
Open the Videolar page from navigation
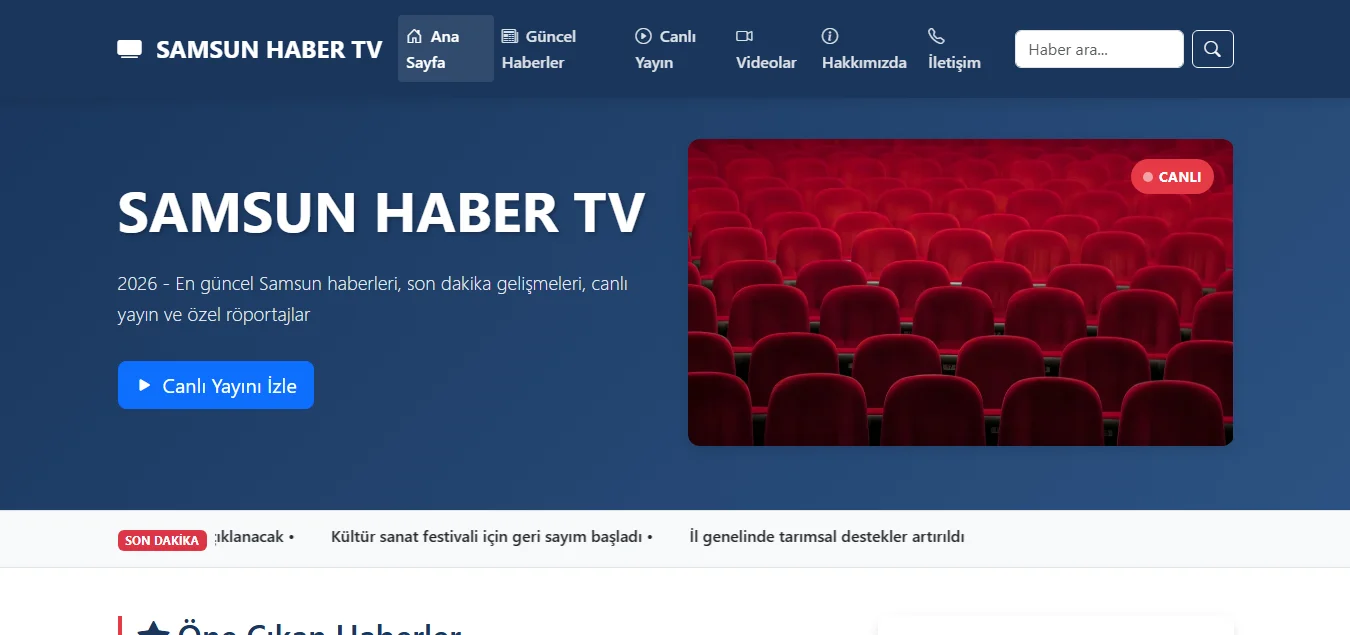point(766,62)
